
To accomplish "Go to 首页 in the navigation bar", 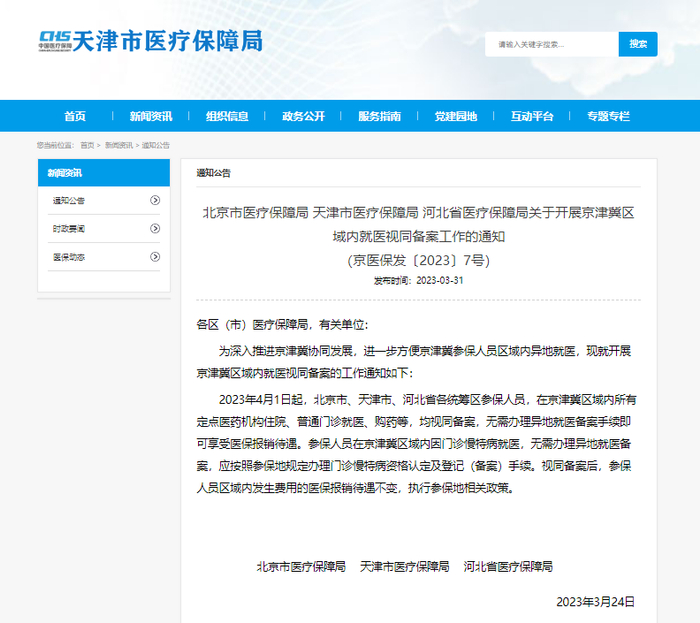I will point(75,116).
